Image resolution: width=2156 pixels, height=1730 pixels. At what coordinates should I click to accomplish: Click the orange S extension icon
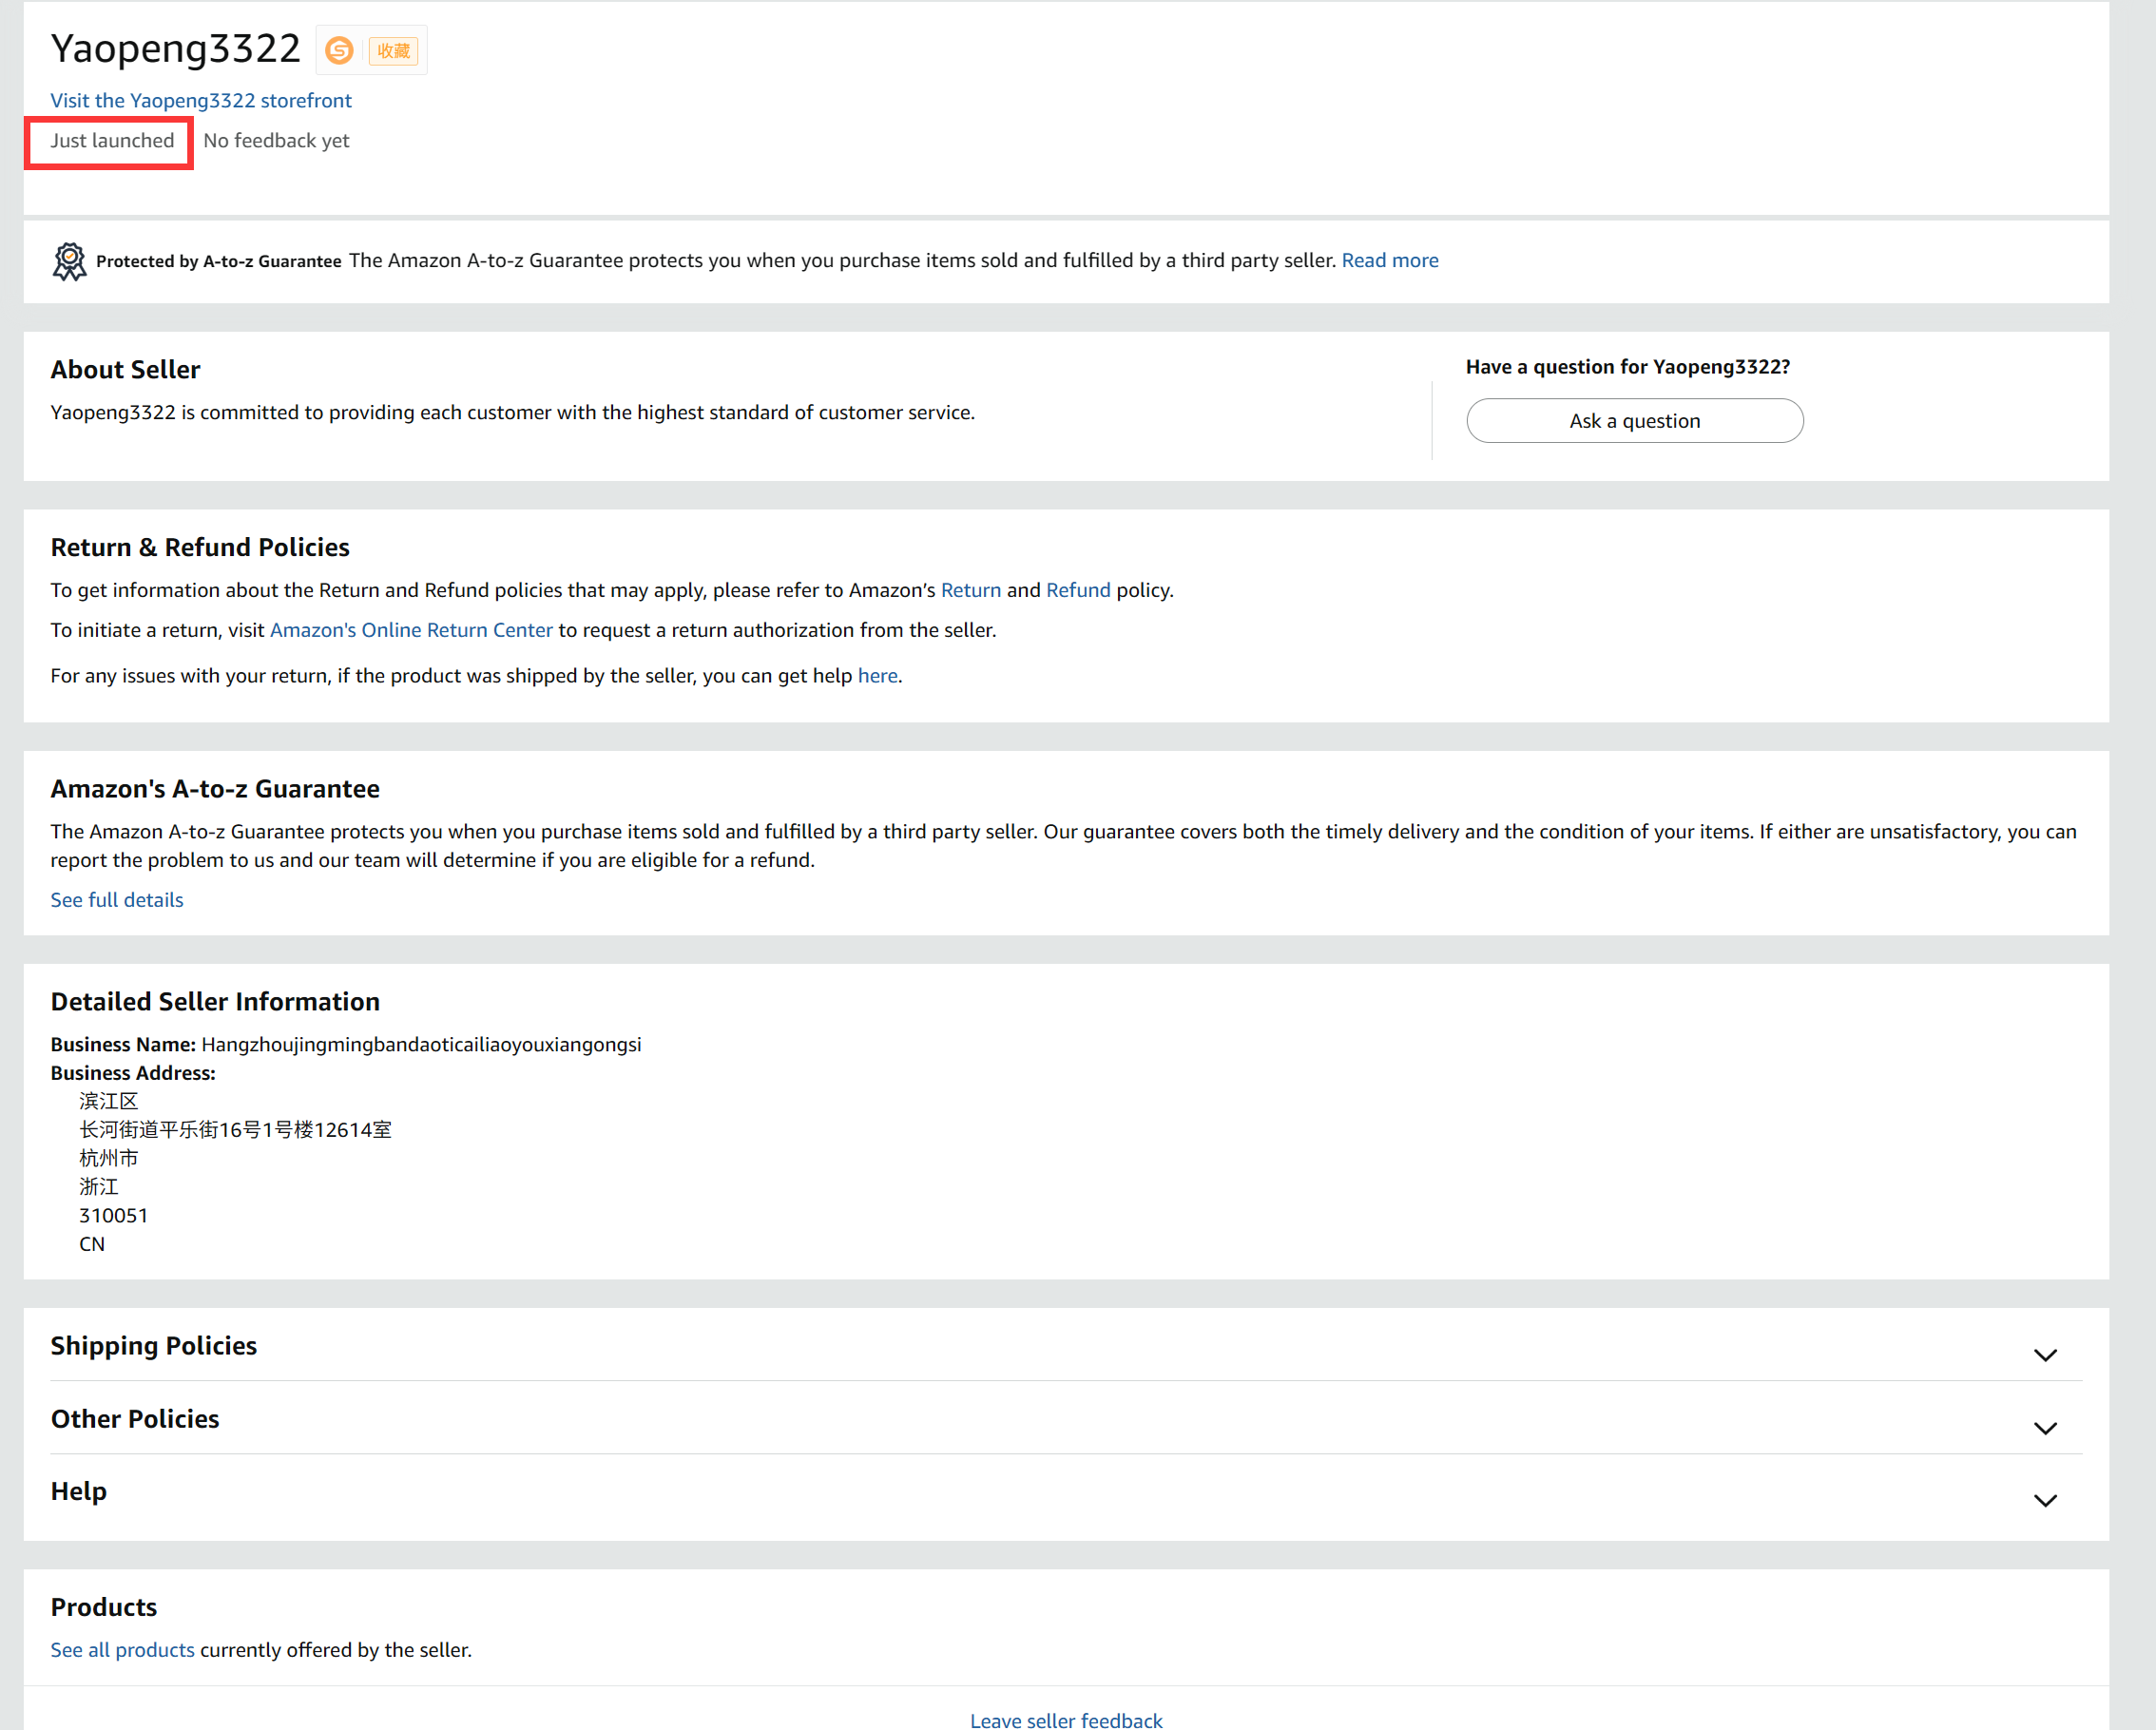(x=340, y=50)
